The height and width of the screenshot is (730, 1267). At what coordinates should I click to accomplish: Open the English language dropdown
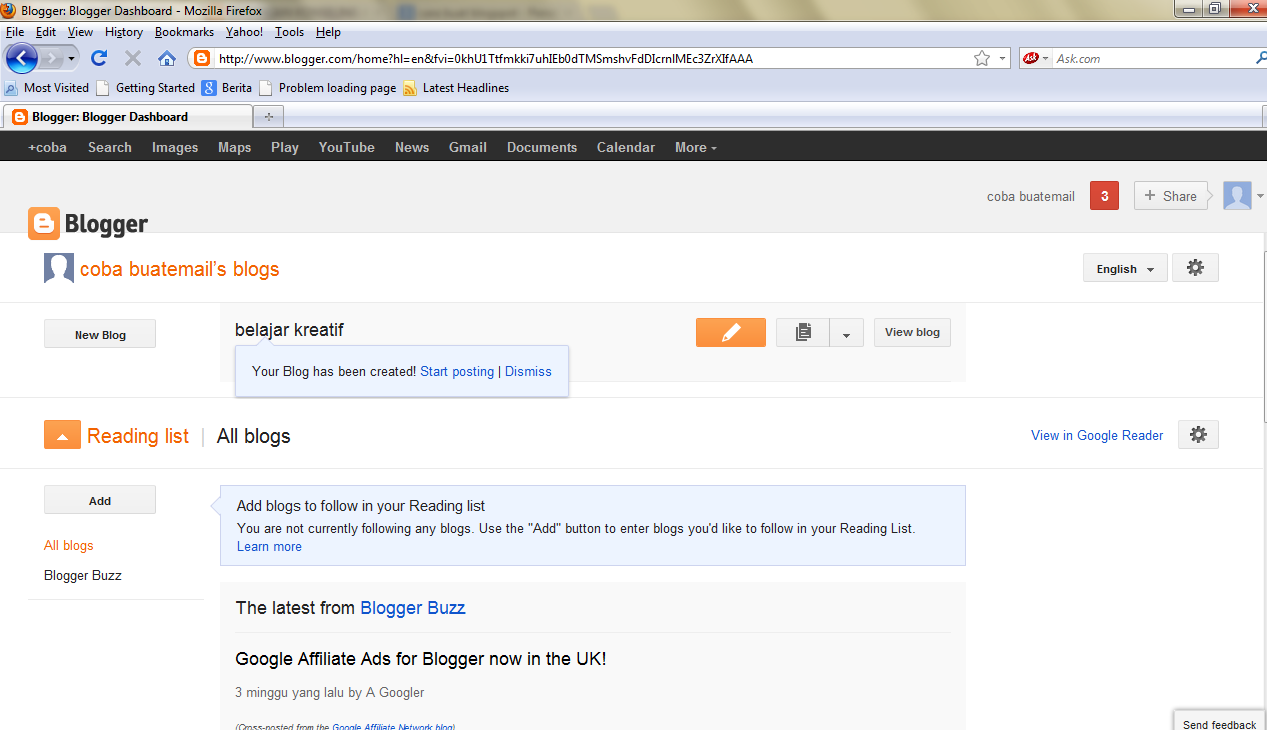(x=1125, y=268)
